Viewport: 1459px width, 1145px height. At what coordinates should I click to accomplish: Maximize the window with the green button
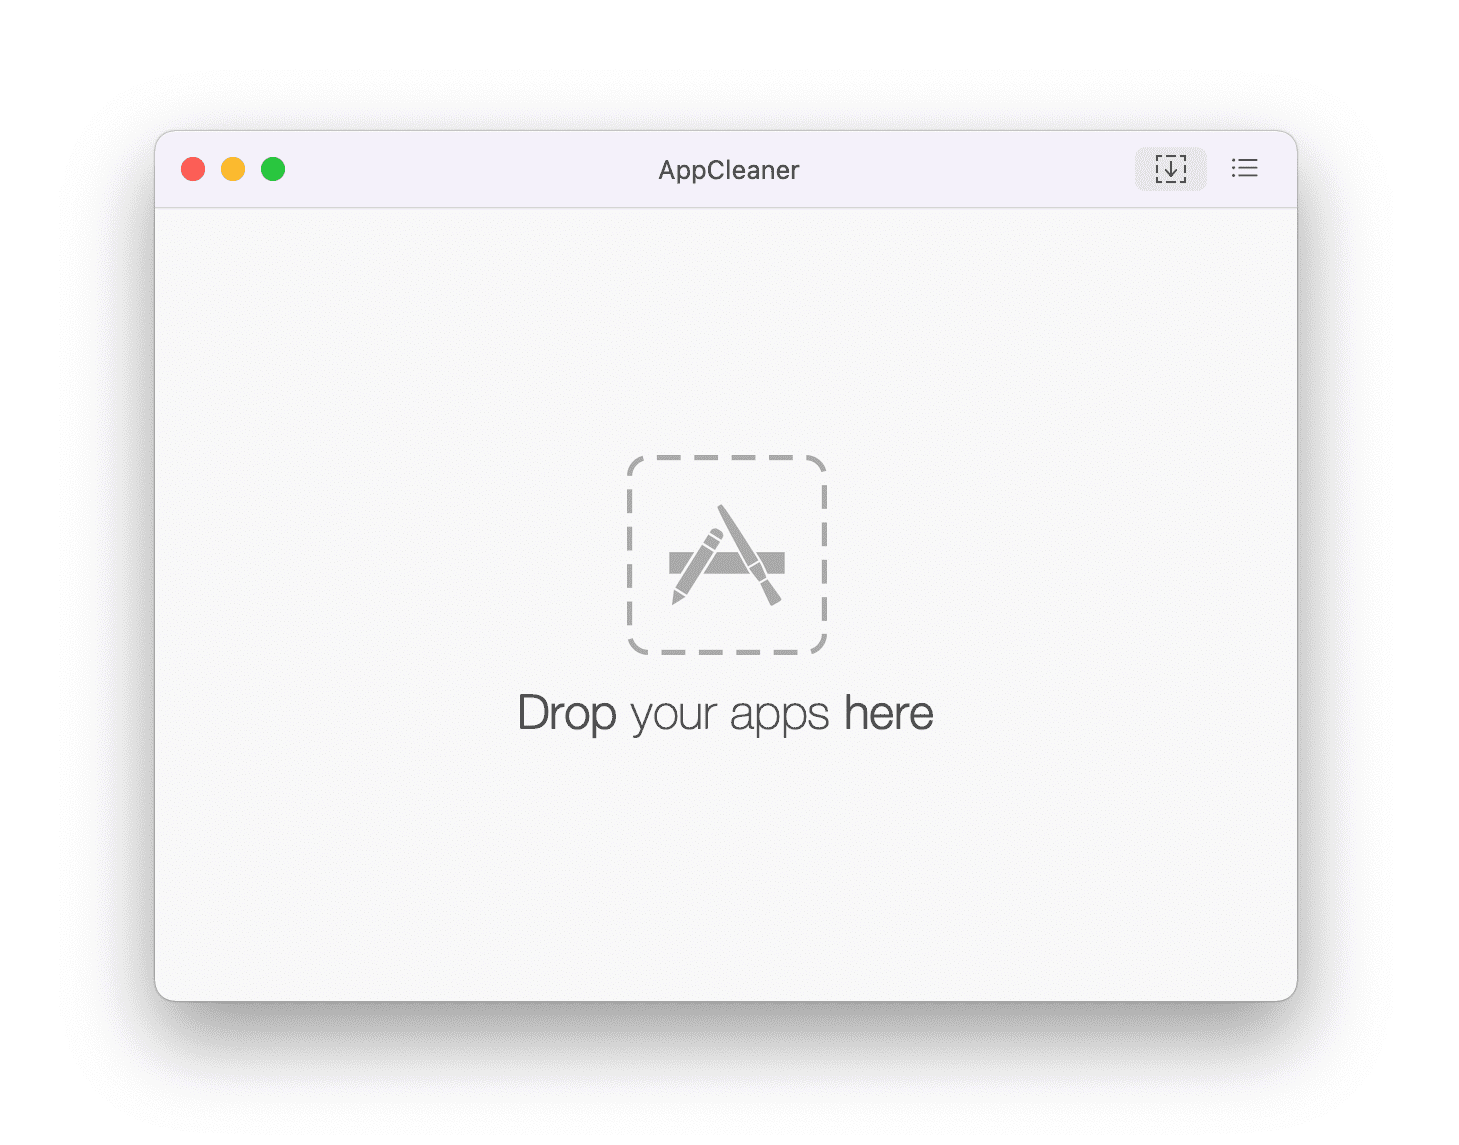point(273,169)
